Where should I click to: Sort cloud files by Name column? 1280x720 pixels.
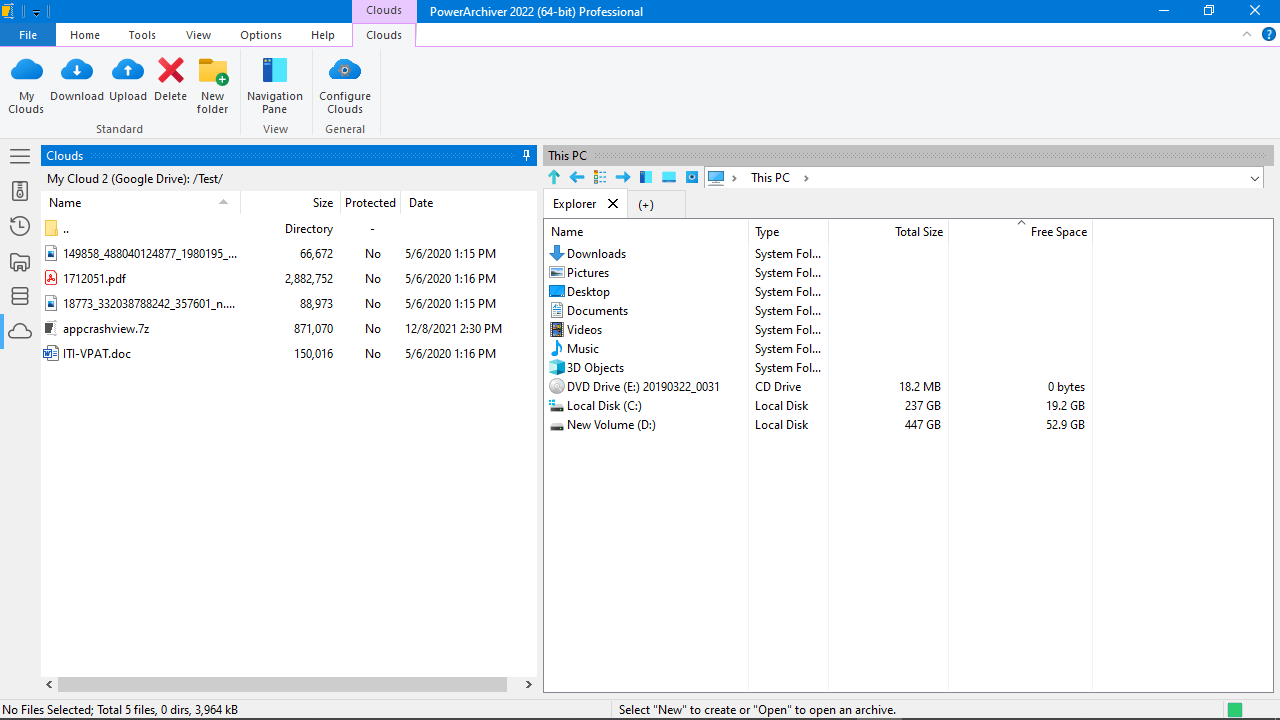[x=140, y=203]
